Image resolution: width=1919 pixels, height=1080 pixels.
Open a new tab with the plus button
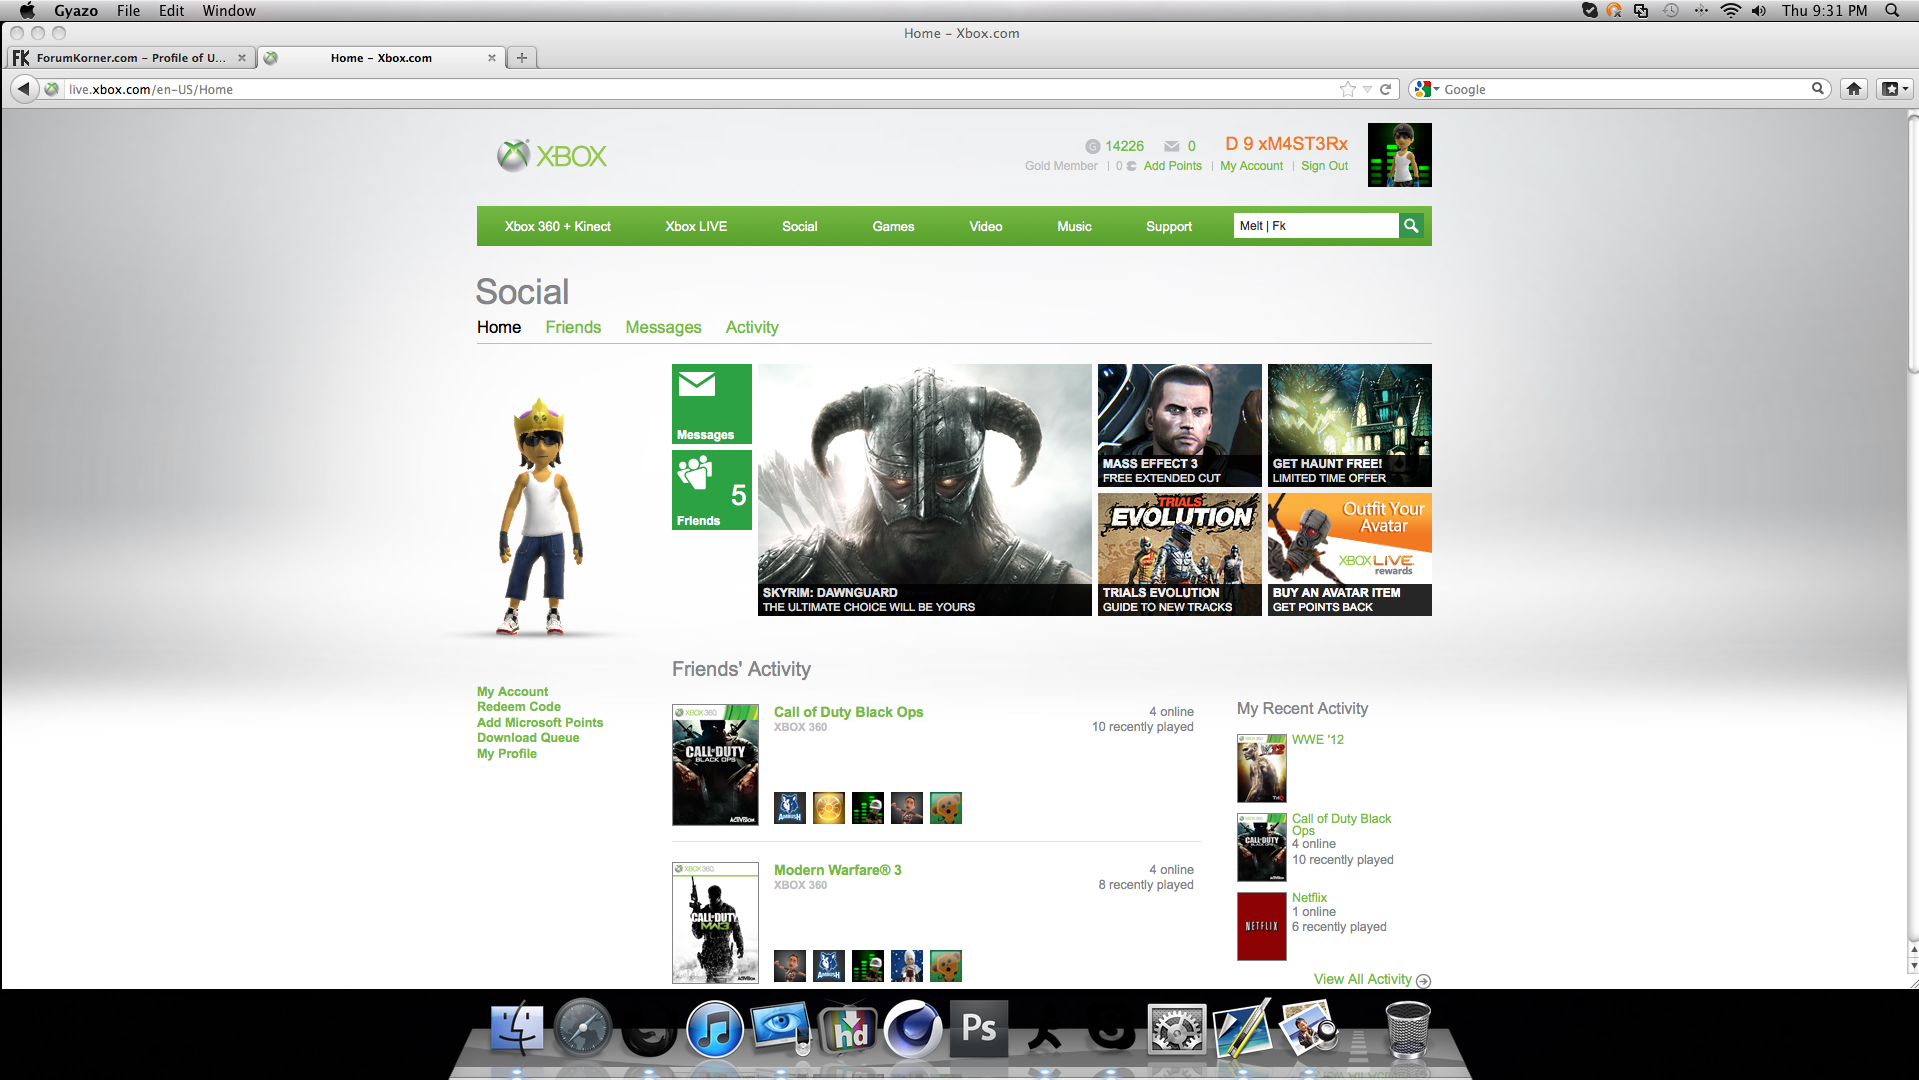pyautogui.click(x=521, y=58)
